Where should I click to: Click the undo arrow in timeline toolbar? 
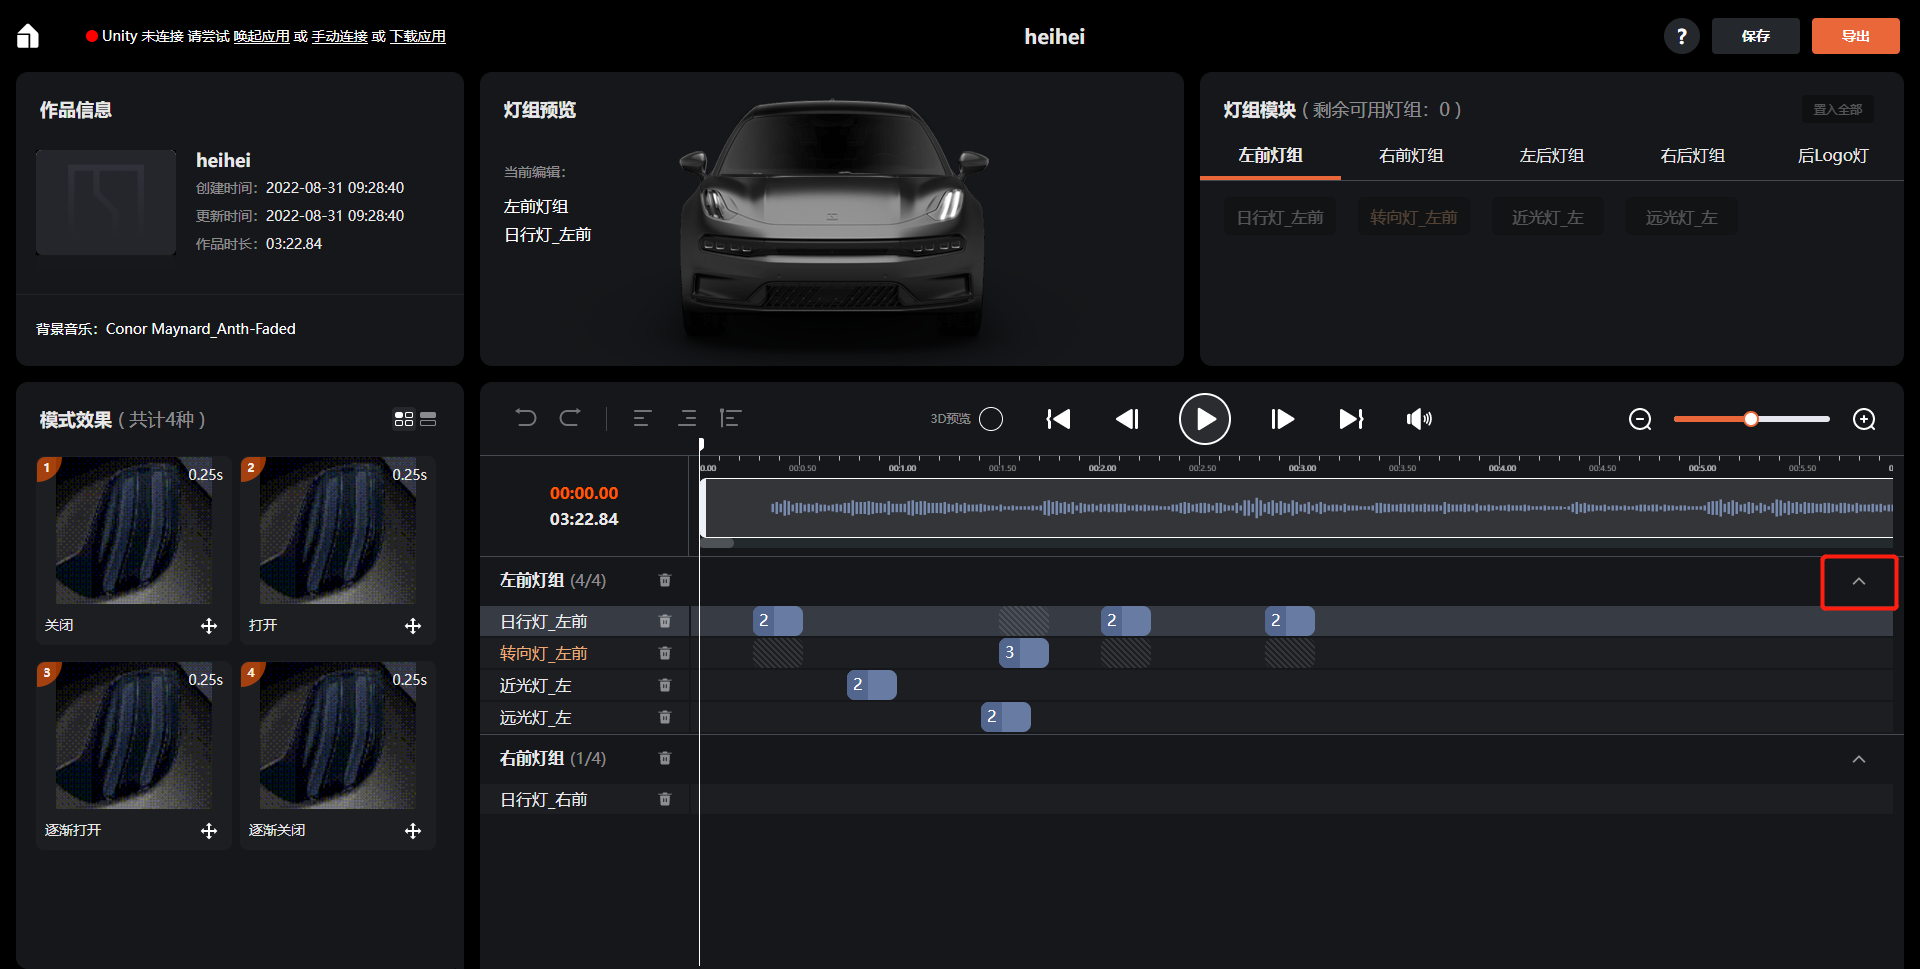coord(526,418)
